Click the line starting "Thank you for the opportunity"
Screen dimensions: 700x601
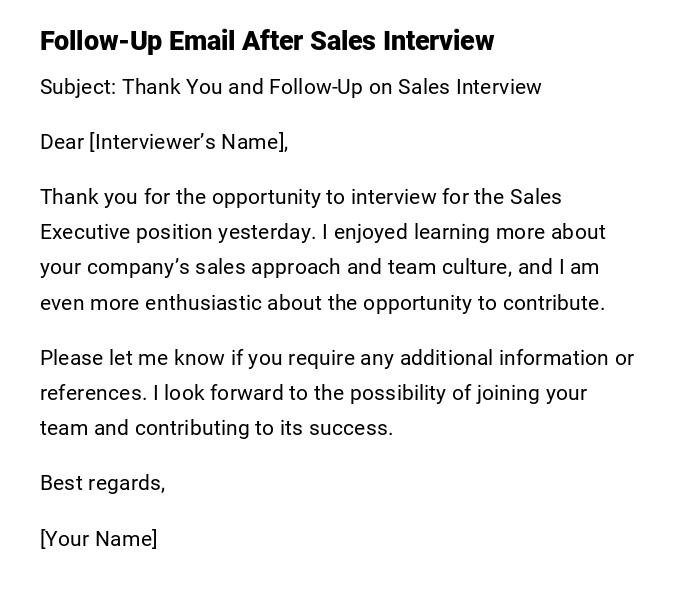pos(300,197)
